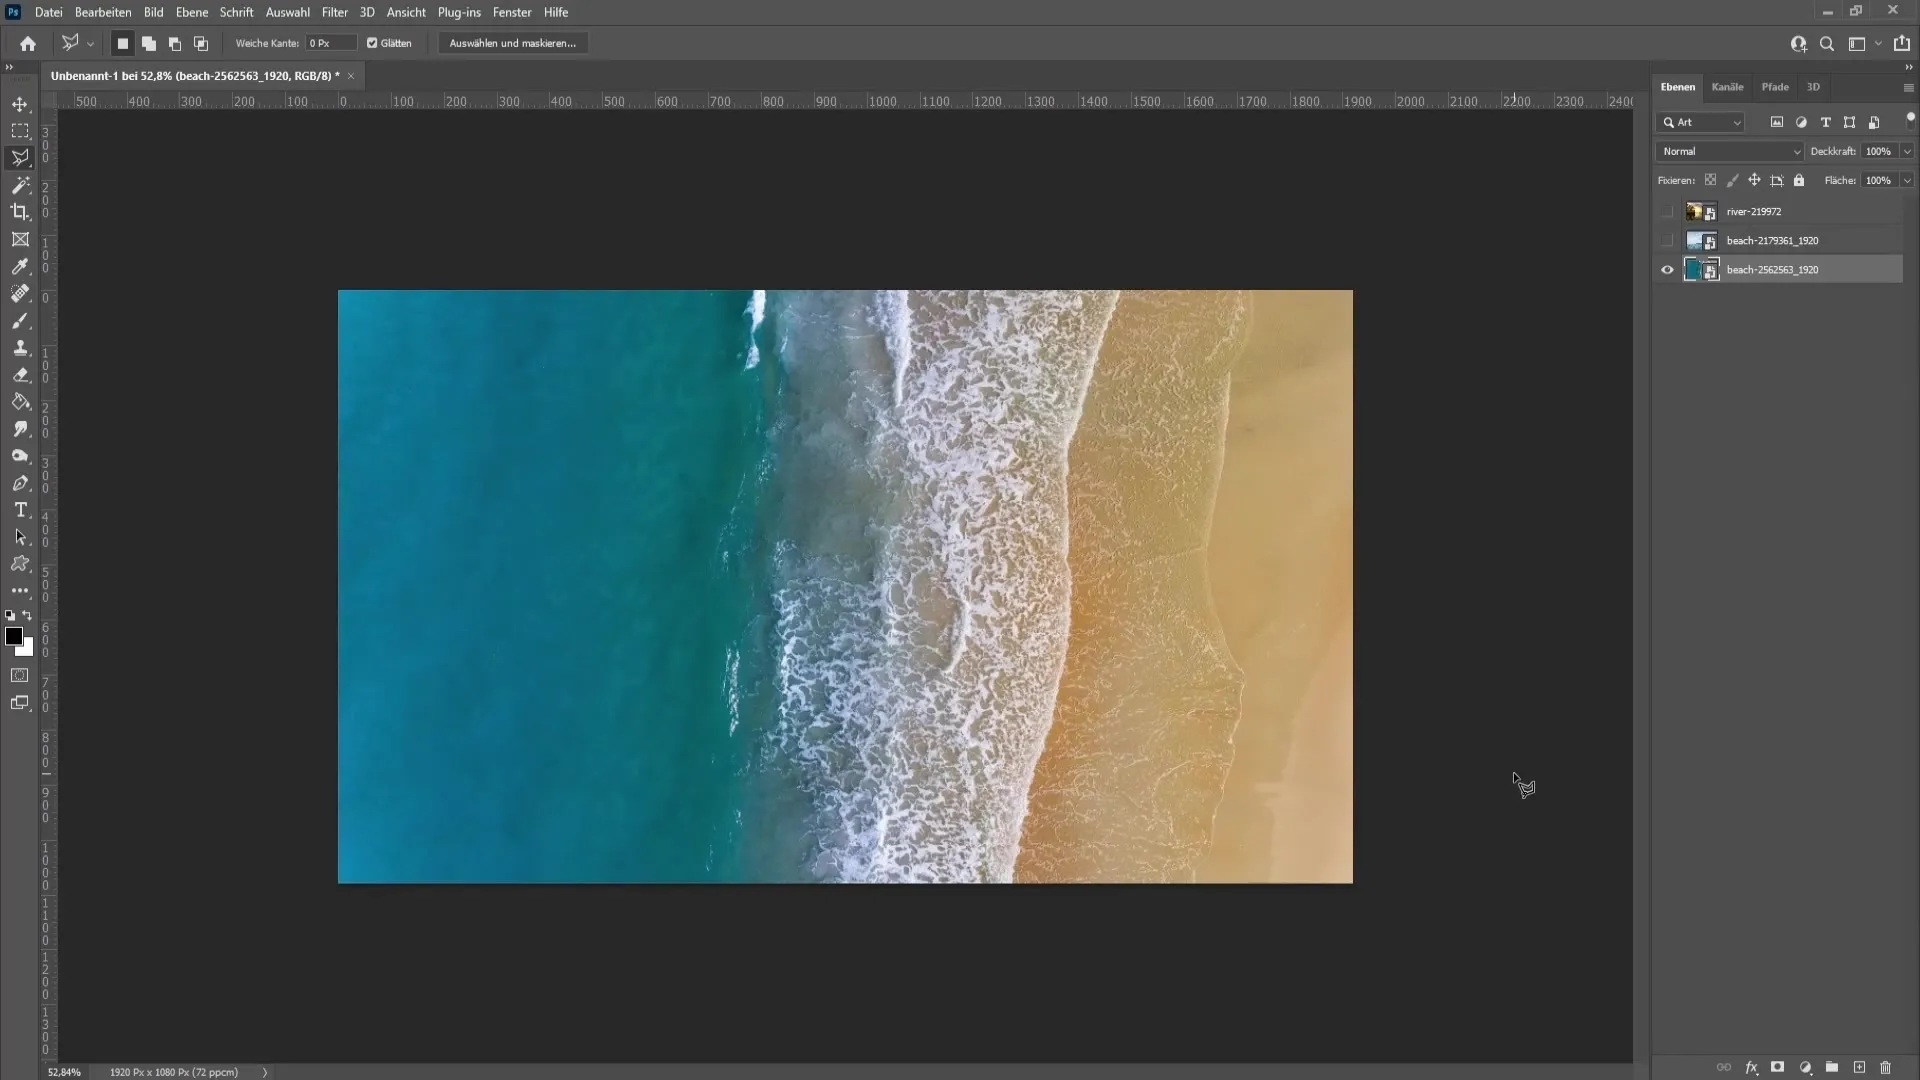Viewport: 1920px width, 1080px height.
Task: Select the Path Selection tool
Action: pyautogui.click(x=20, y=537)
